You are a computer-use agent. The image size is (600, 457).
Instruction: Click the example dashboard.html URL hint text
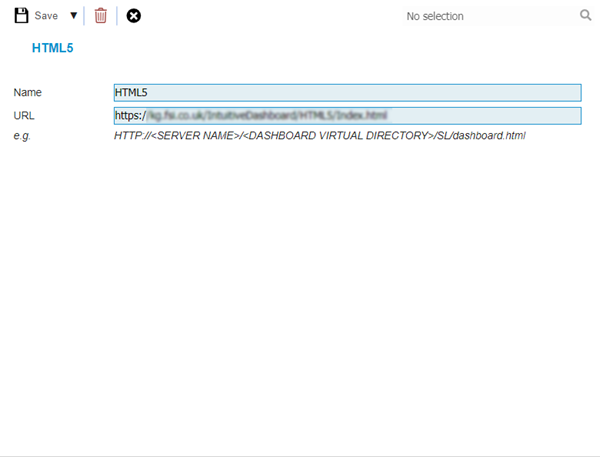[319, 136]
